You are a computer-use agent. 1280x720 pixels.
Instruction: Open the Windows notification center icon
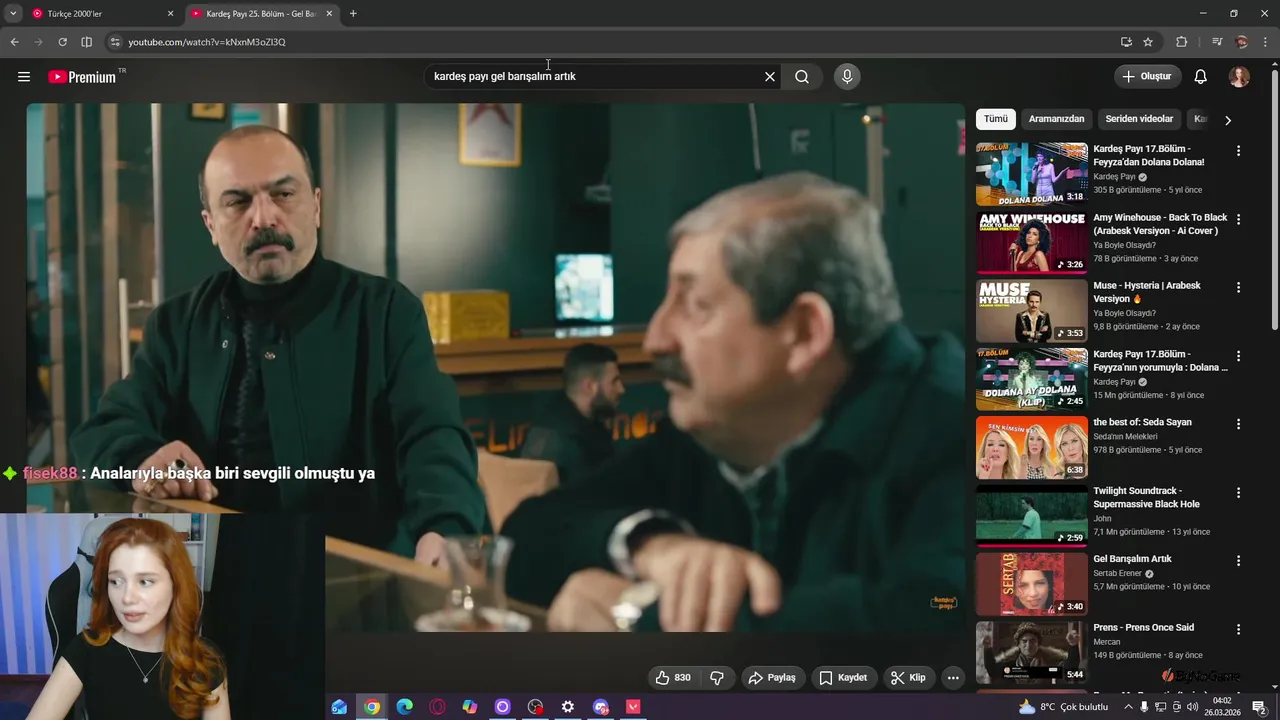1259,707
